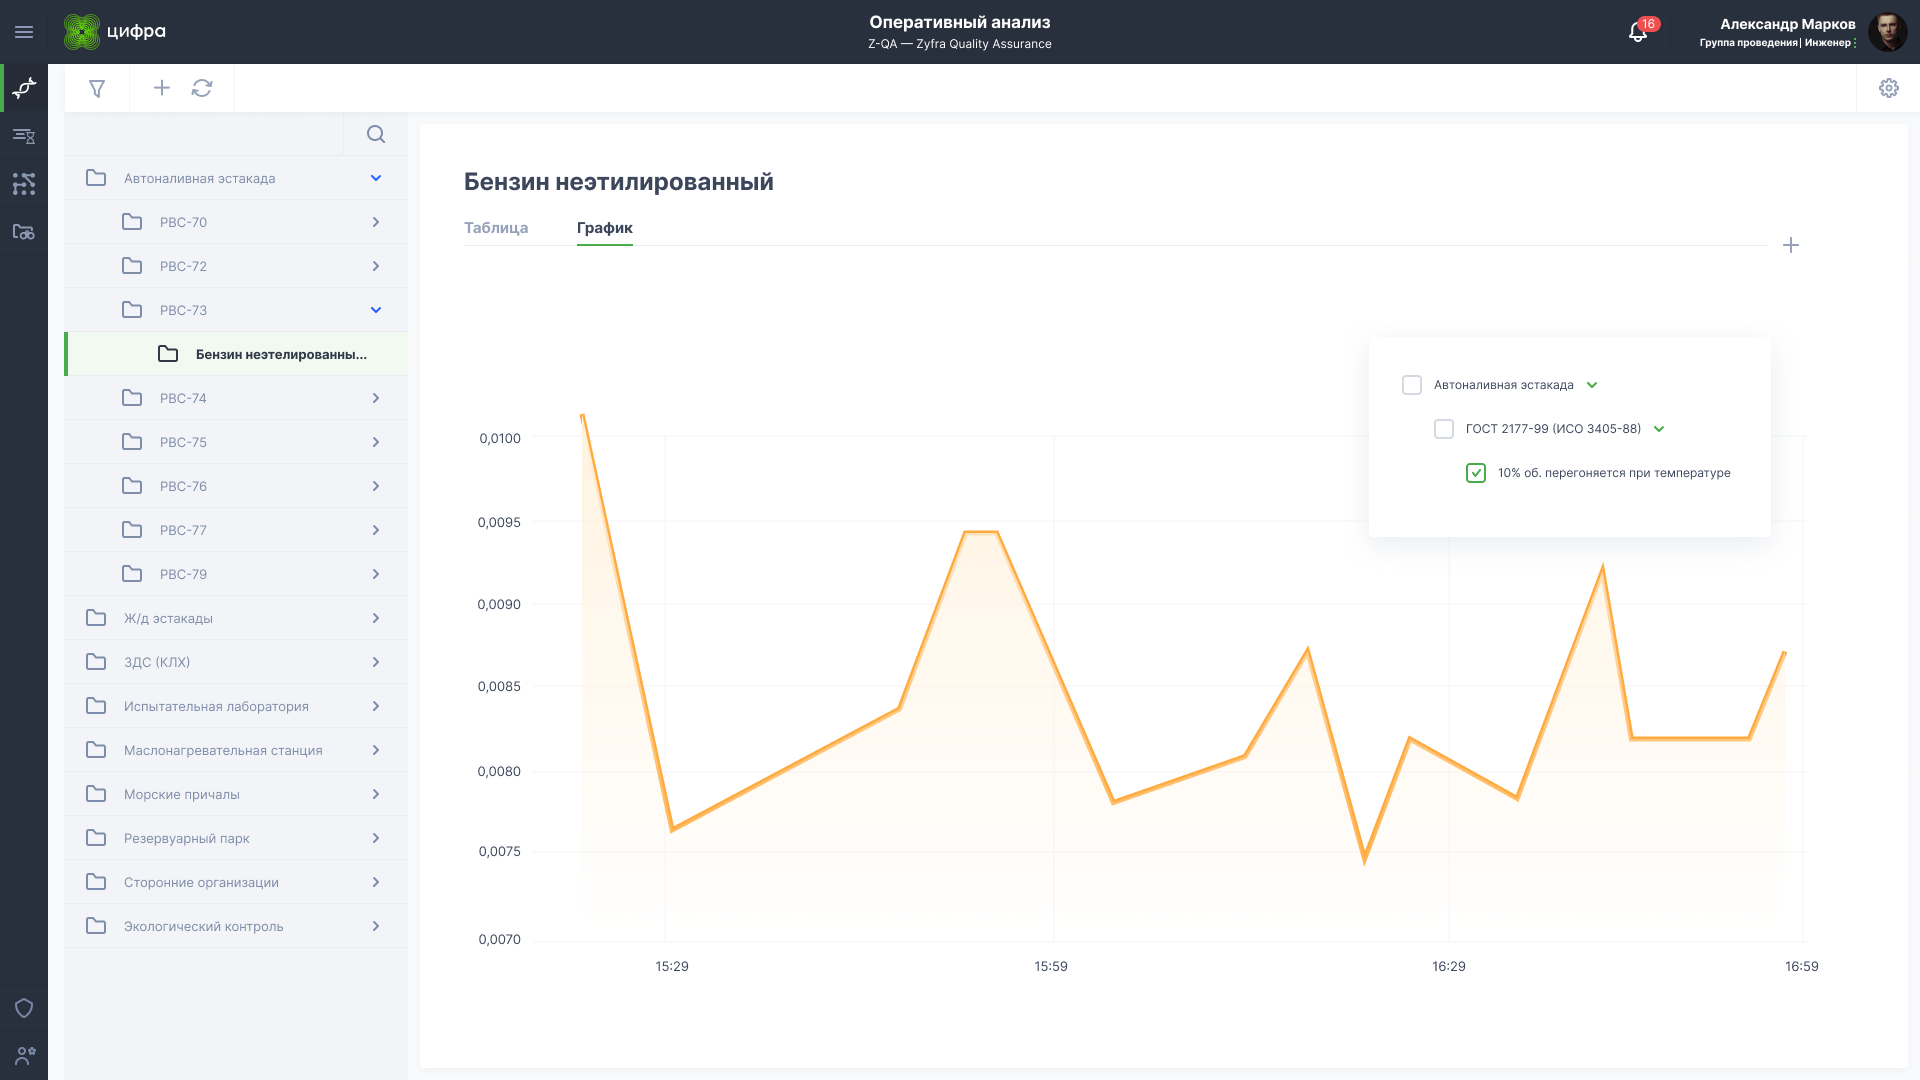Open Бензин неэтелированный tree item
This screenshot has width=1920, height=1080.
[280, 354]
